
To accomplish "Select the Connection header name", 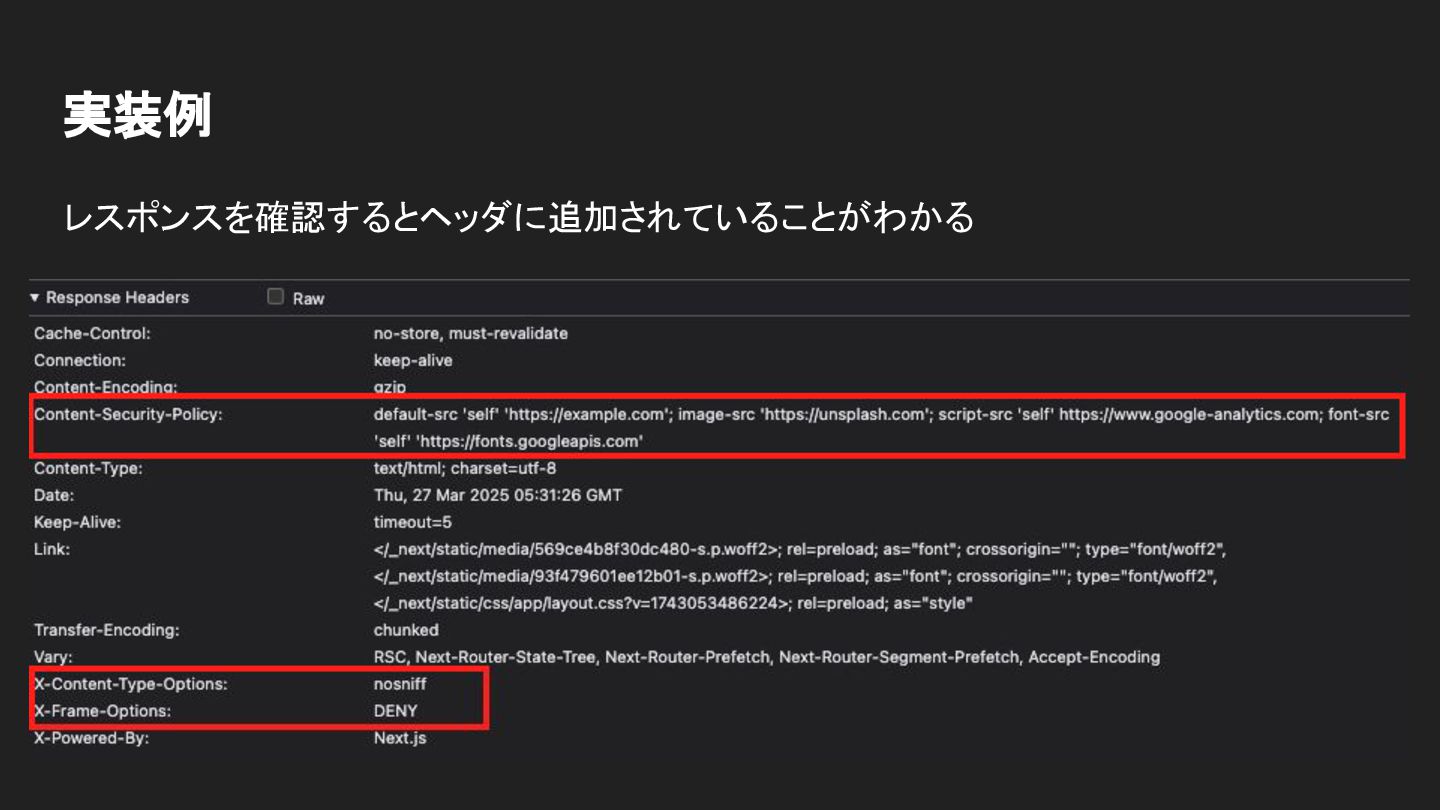I will tap(80, 361).
